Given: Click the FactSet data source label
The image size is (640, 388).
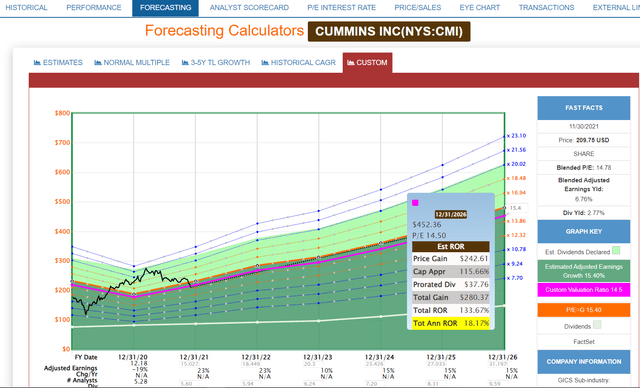Looking at the screenshot, I should [x=584, y=342].
